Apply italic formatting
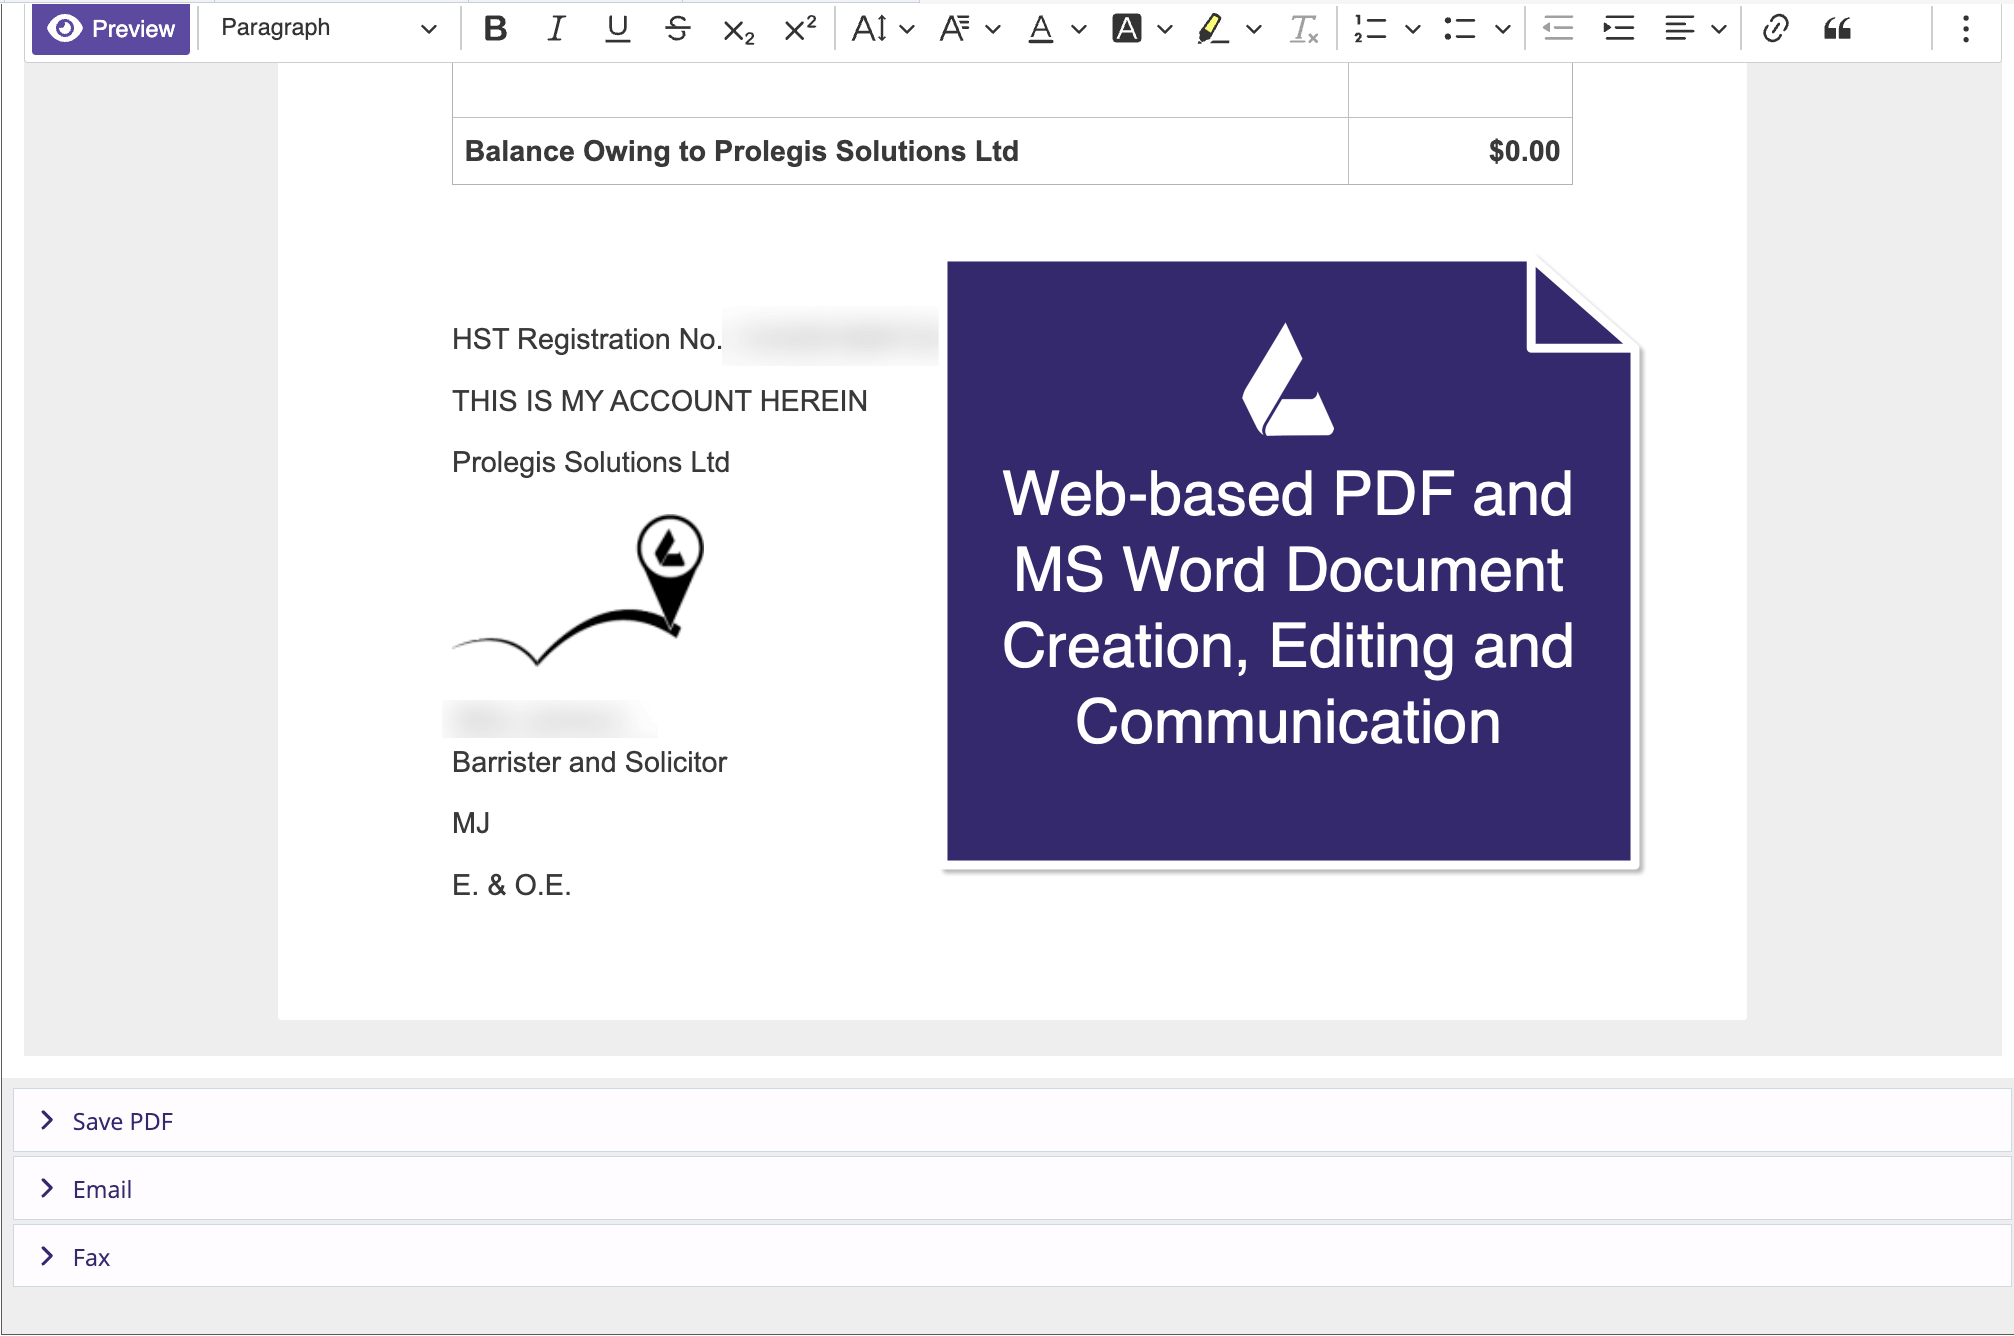This screenshot has height=1336, width=2014. point(556,29)
